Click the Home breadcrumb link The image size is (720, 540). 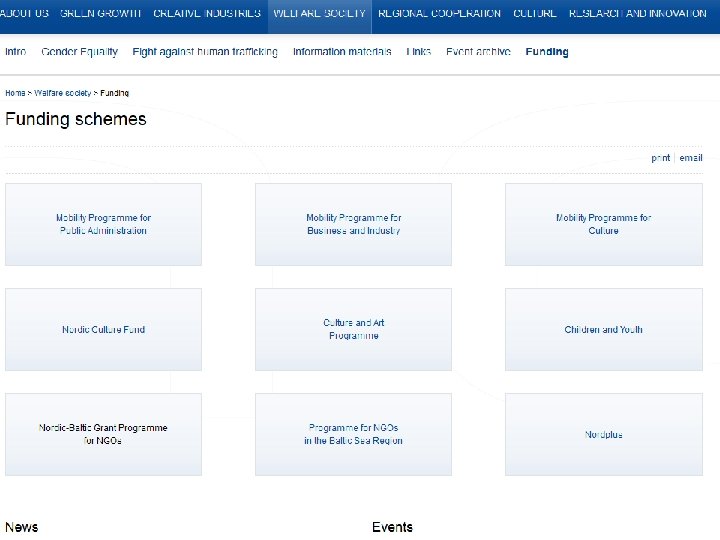click(15, 93)
